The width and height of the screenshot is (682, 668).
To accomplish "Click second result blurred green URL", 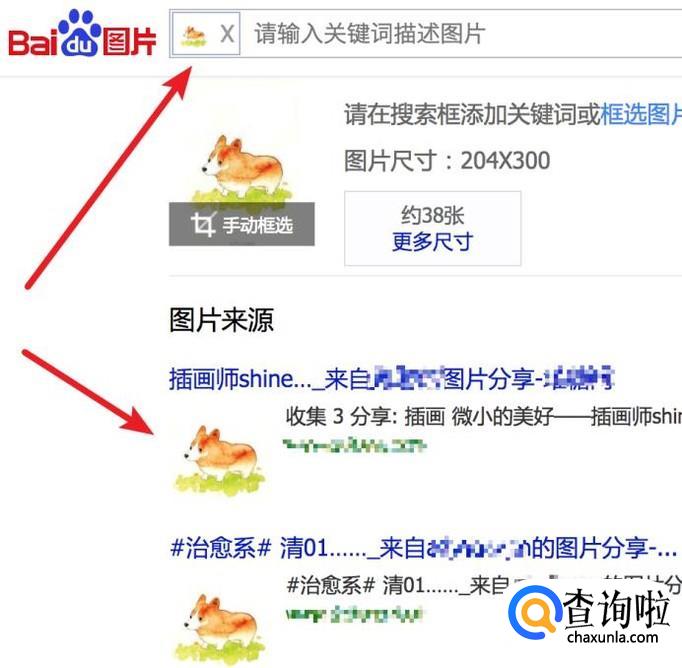I will [x=353, y=615].
